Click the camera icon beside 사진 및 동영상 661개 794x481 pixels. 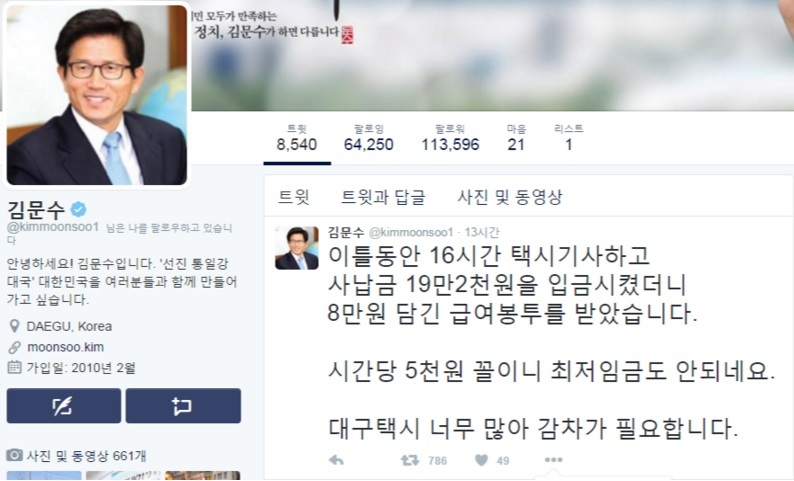click(14, 455)
